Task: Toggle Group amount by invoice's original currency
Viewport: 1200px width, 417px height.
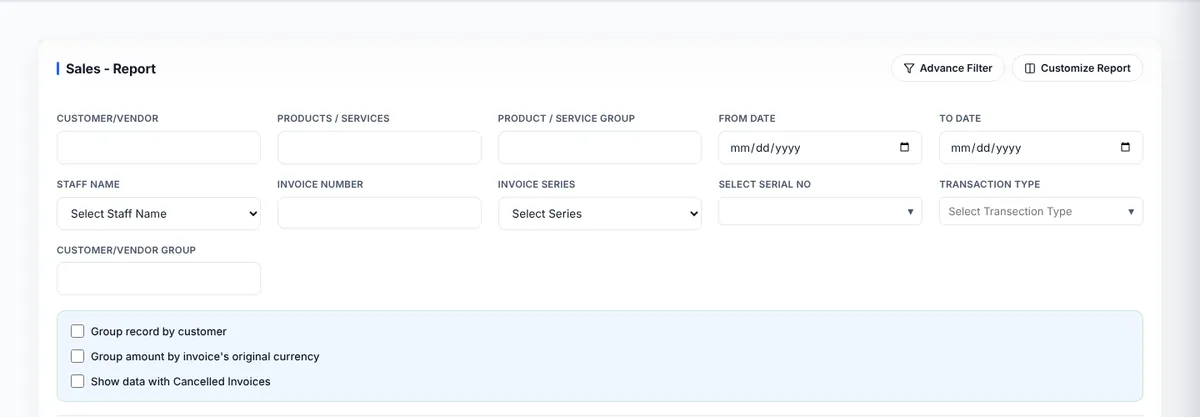Action: pyautogui.click(x=78, y=356)
